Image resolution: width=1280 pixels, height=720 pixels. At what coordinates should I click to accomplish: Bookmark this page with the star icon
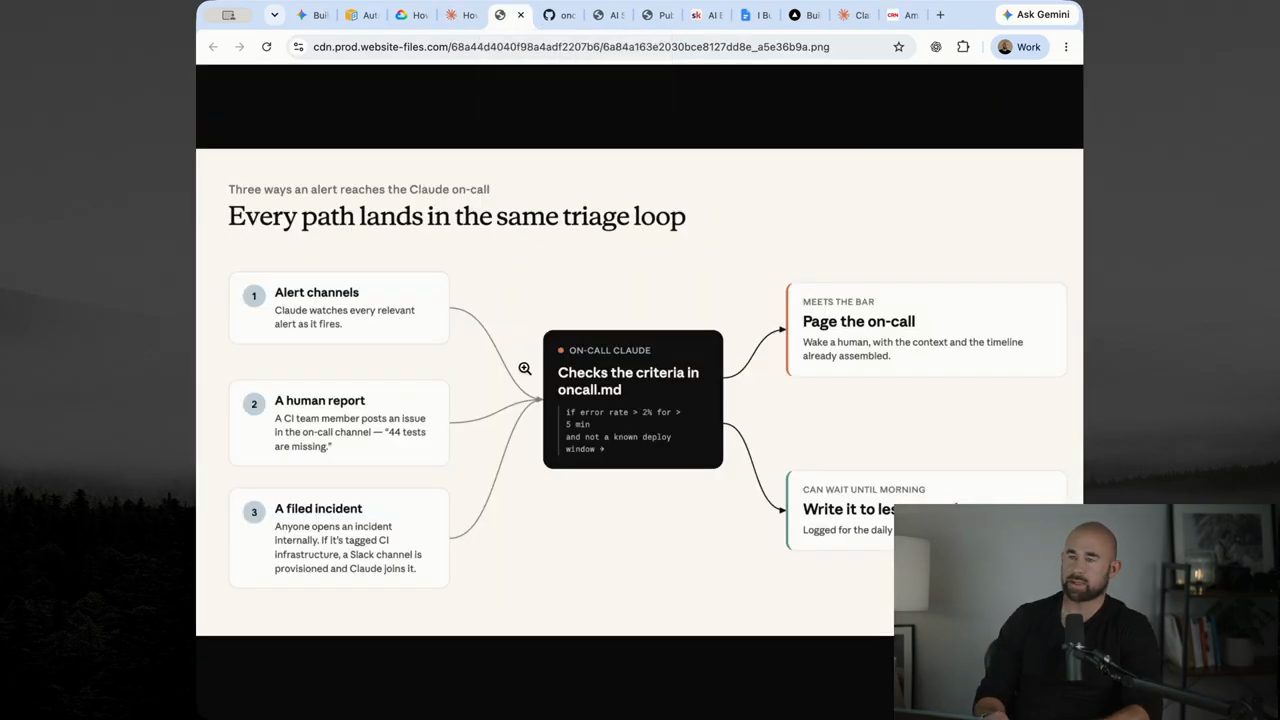(898, 47)
